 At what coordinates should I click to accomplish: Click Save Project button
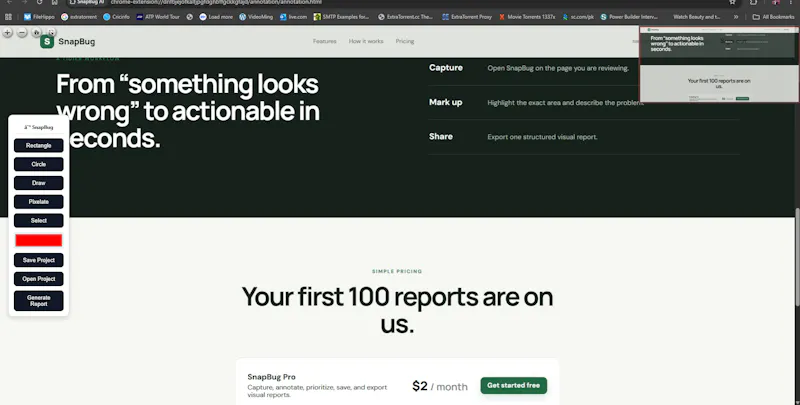pyautogui.click(x=39, y=260)
